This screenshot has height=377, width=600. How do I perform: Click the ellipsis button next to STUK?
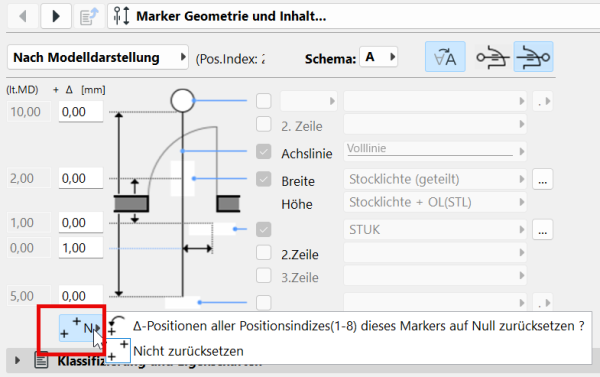click(542, 230)
